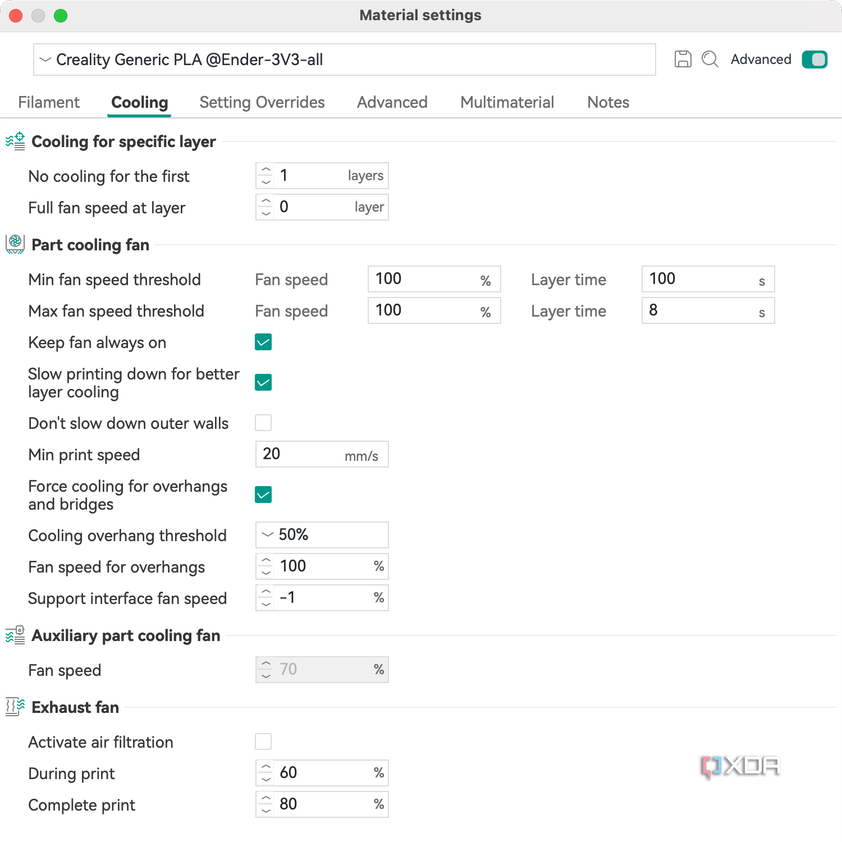The image size is (842, 842).
Task: Open the Multimaterial tab
Action: (507, 102)
